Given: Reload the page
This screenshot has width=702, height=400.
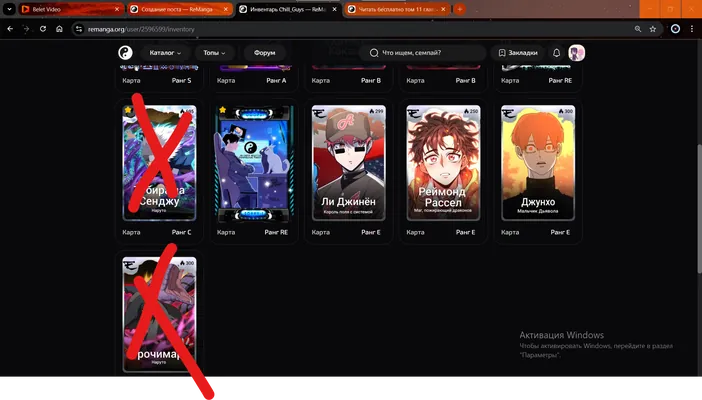Looking at the screenshot, I should coord(43,29).
